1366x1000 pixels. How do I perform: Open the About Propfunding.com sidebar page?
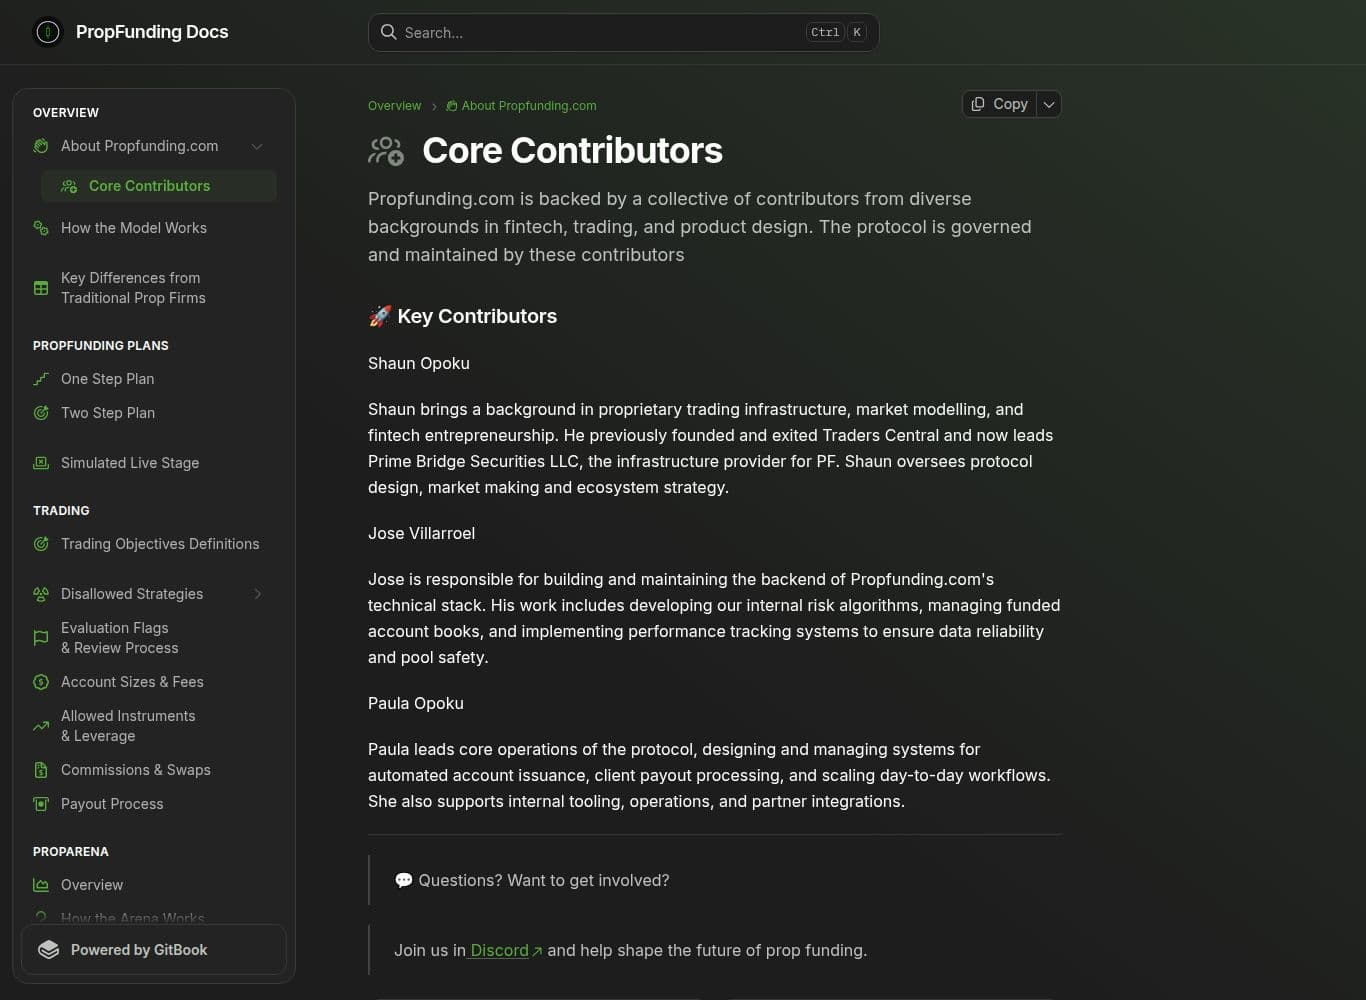pos(140,146)
